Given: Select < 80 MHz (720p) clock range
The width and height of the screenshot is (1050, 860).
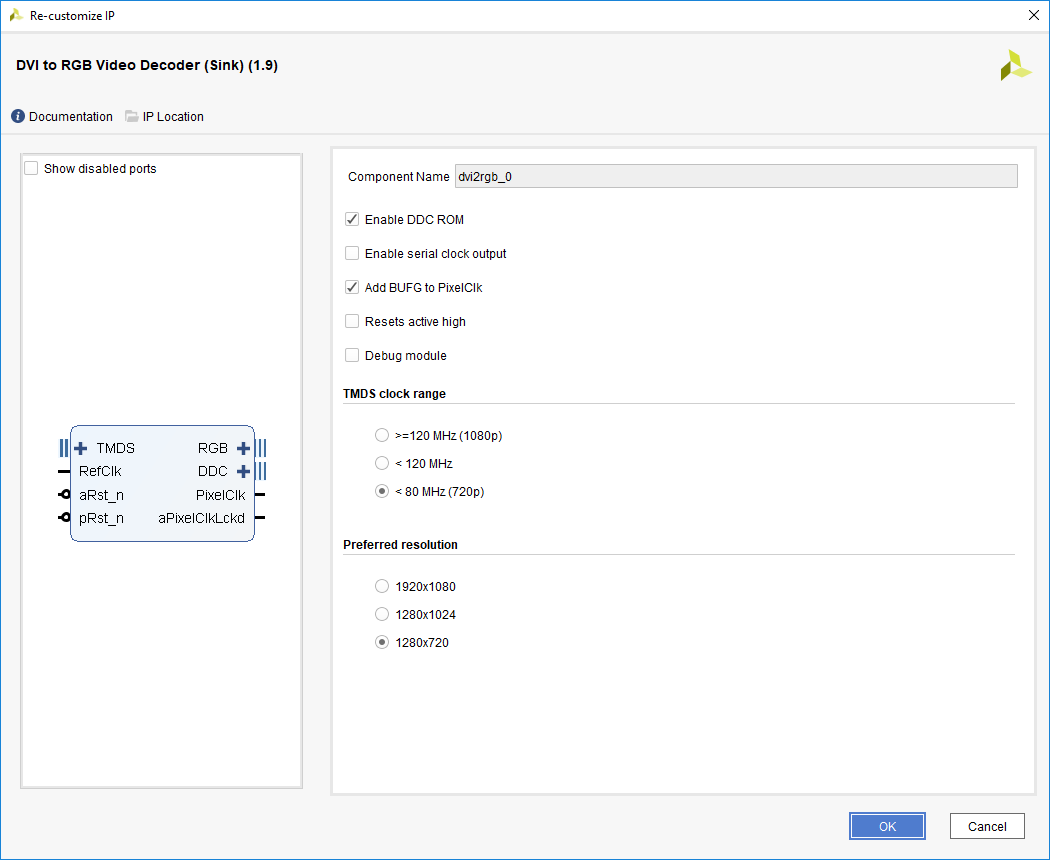Looking at the screenshot, I should [382, 492].
